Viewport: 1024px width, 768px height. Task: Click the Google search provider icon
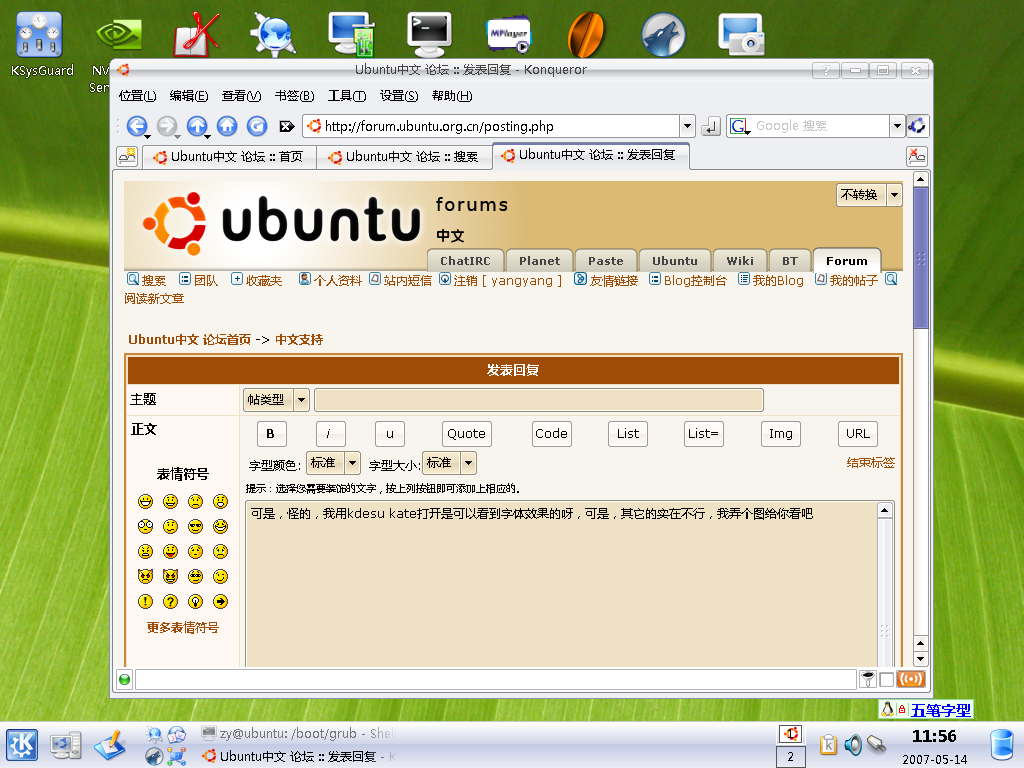(739, 126)
